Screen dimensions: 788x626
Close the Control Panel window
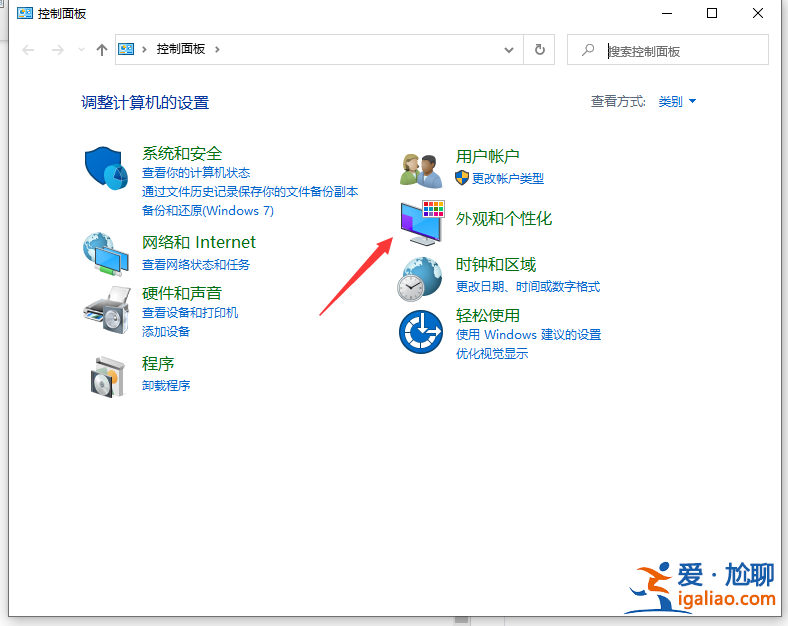(757, 14)
